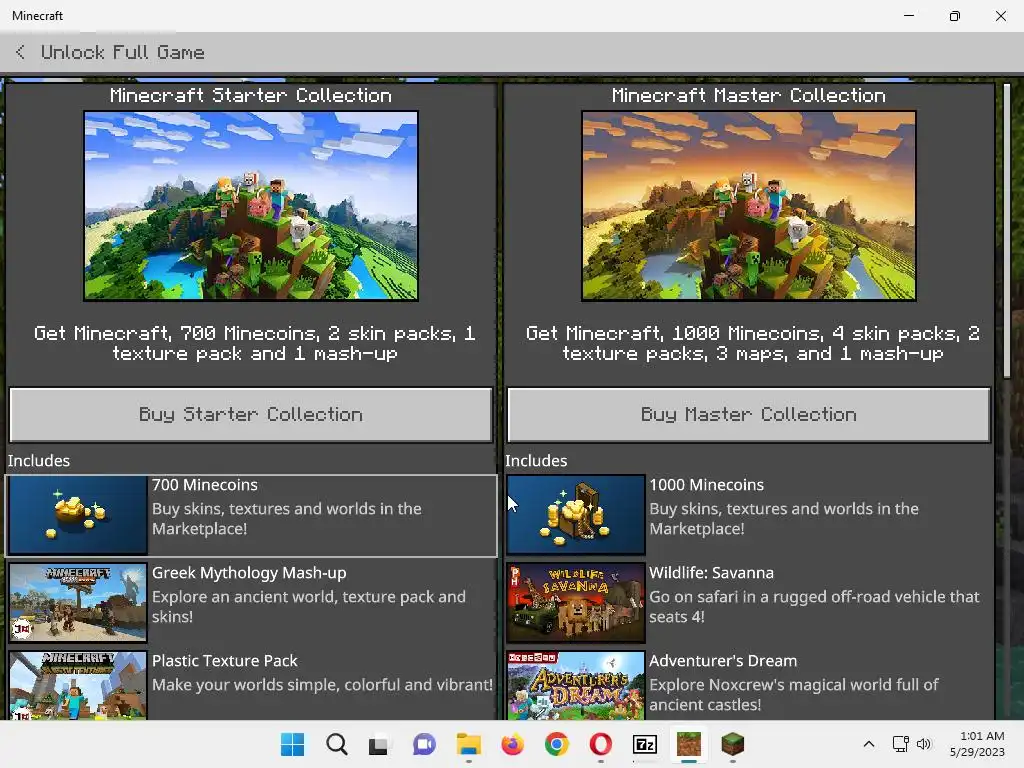Click the 'Minecraft Starter Collection' heading
The image size is (1024, 768).
tap(251, 95)
